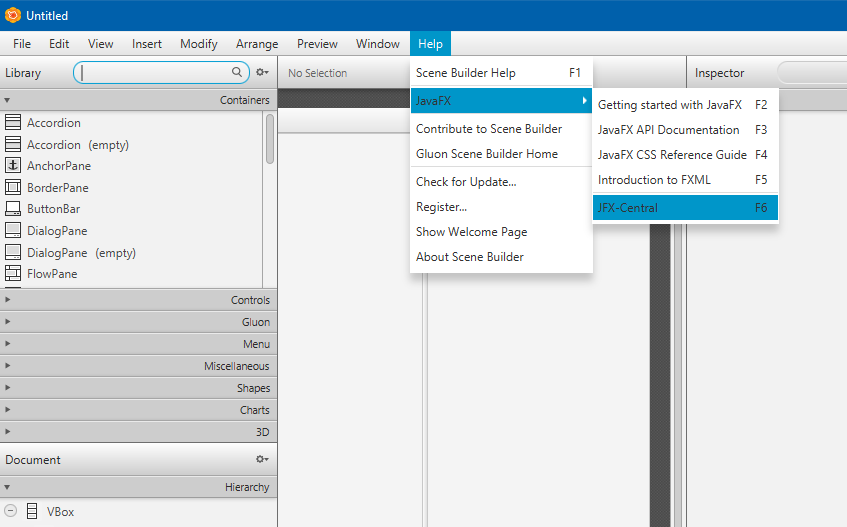847x527 pixels.
Task: Select the DialogPane (empty) icon
Action: (13, 252)
